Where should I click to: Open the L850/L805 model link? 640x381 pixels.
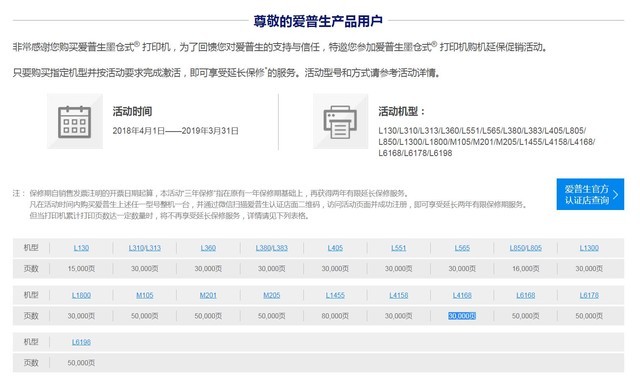pos(525,248)
